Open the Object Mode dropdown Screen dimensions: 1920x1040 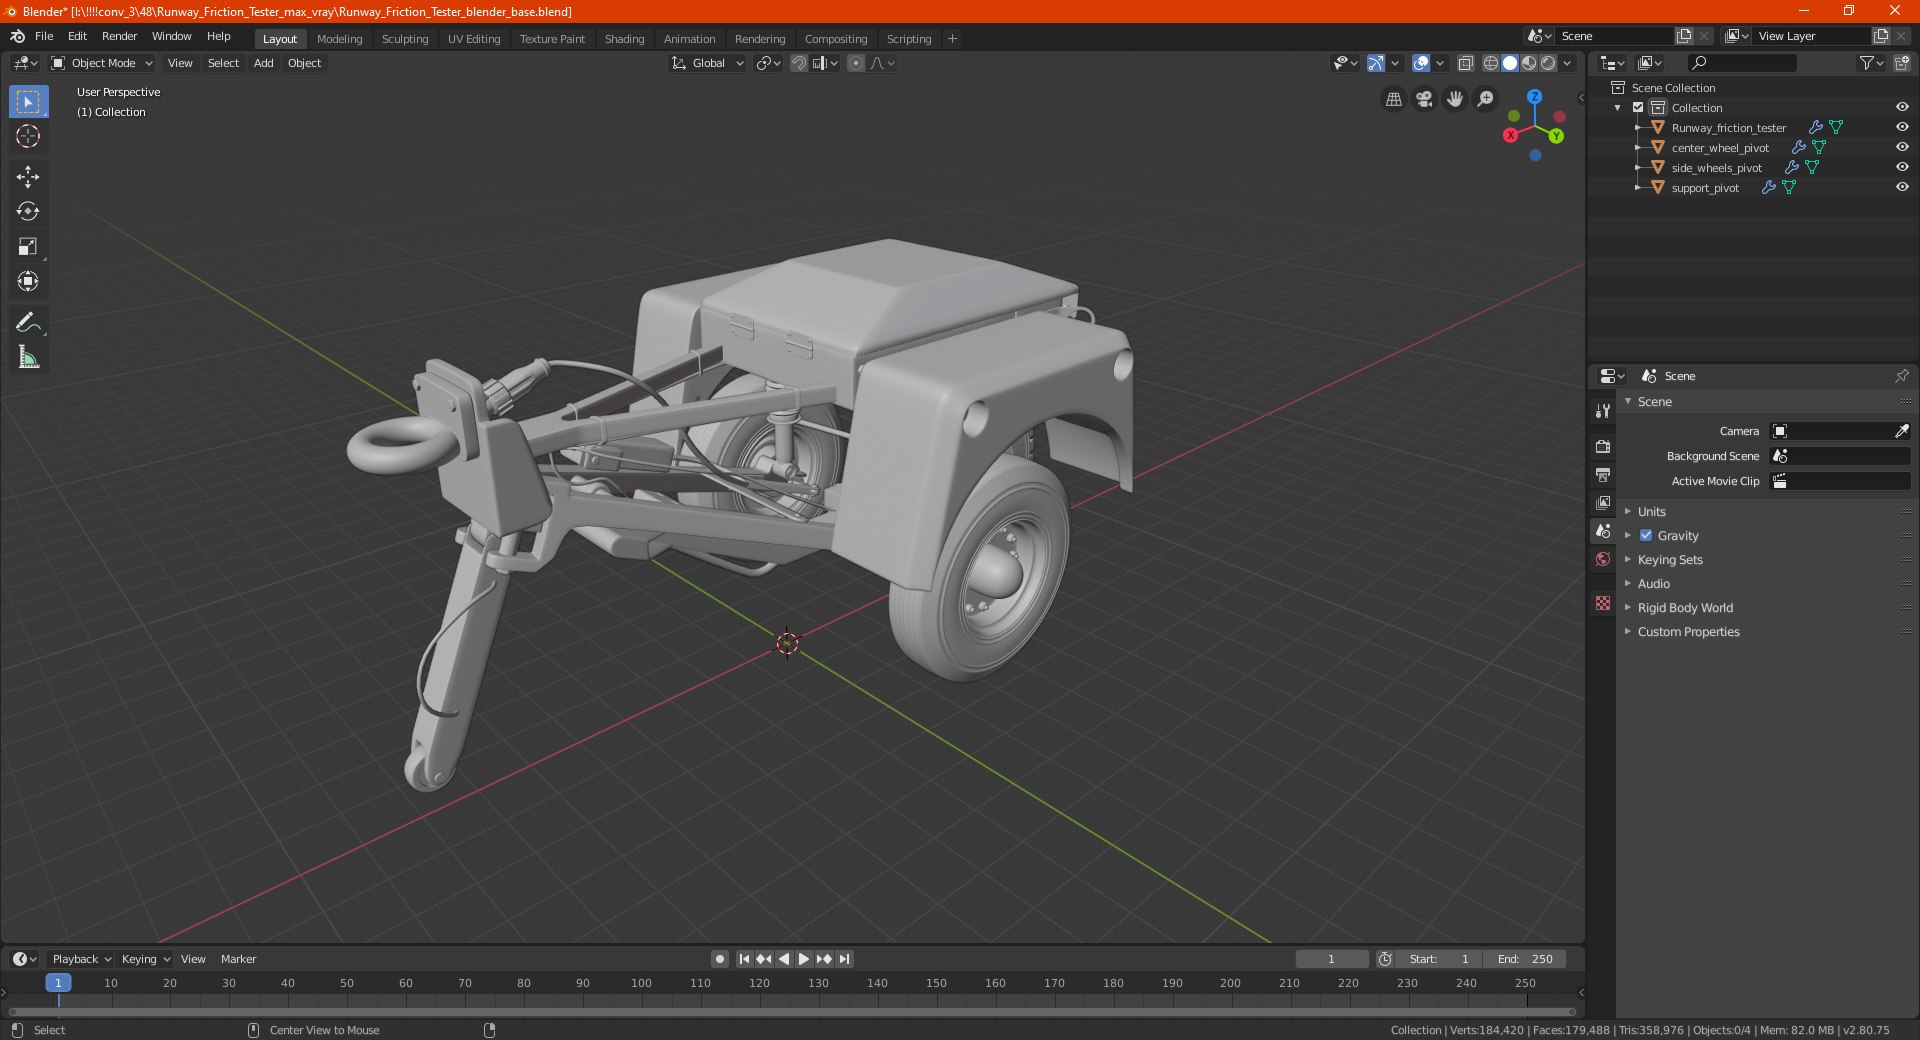[x=102, y=63]
